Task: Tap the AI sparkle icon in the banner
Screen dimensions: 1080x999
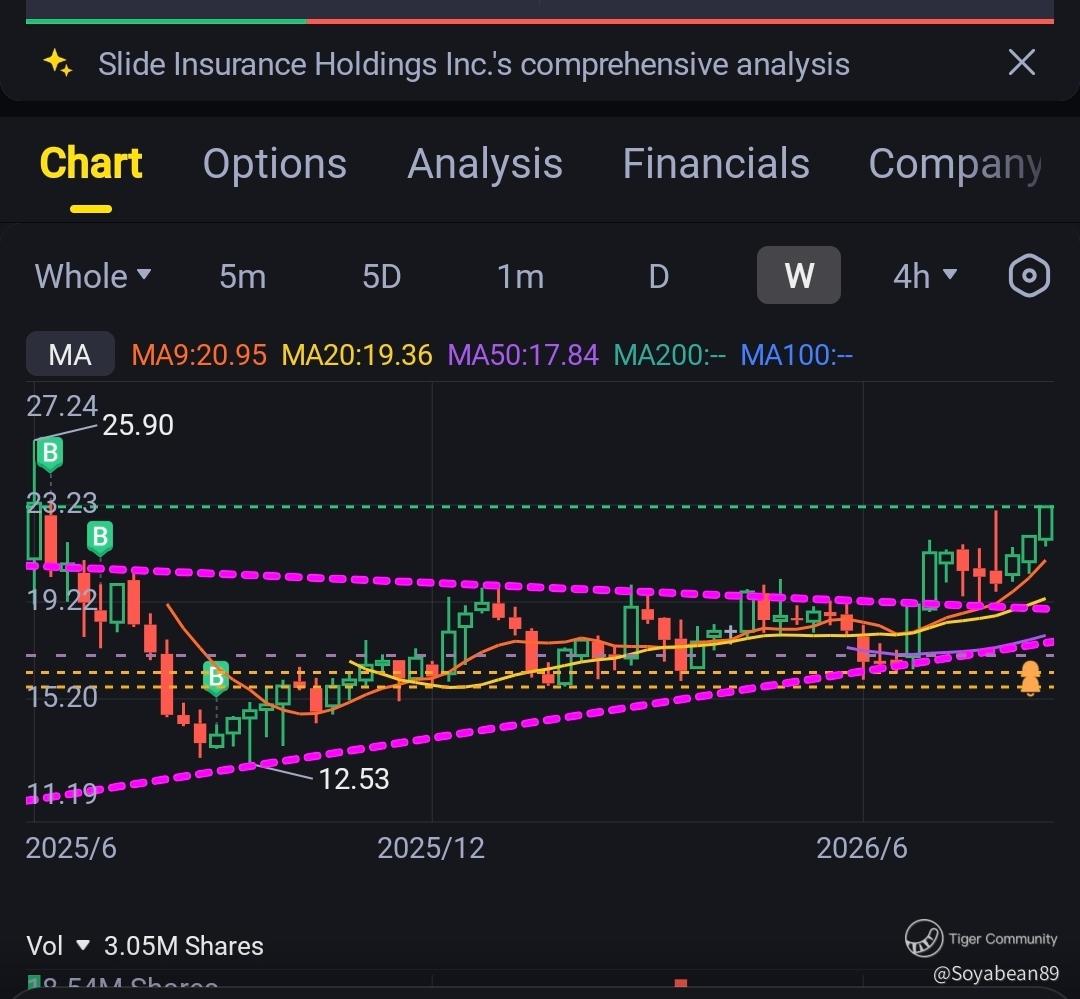Action: tap(58, 63)
